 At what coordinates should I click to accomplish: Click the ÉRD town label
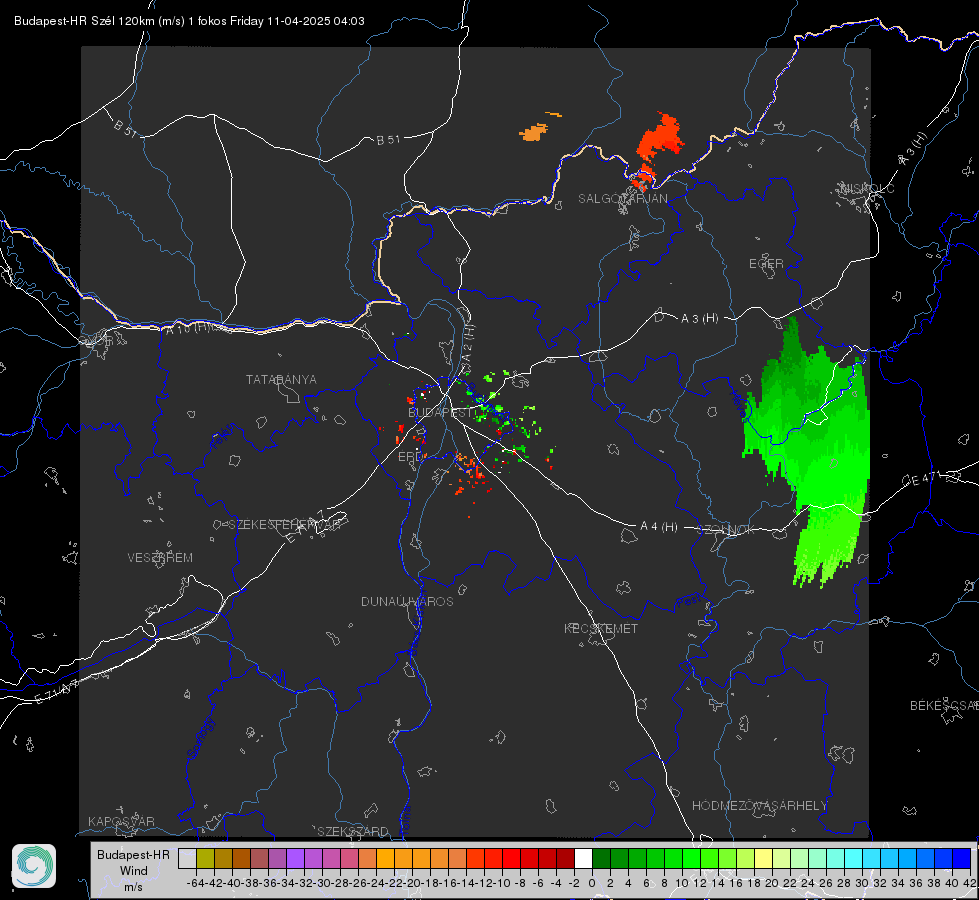pos(410,457)
